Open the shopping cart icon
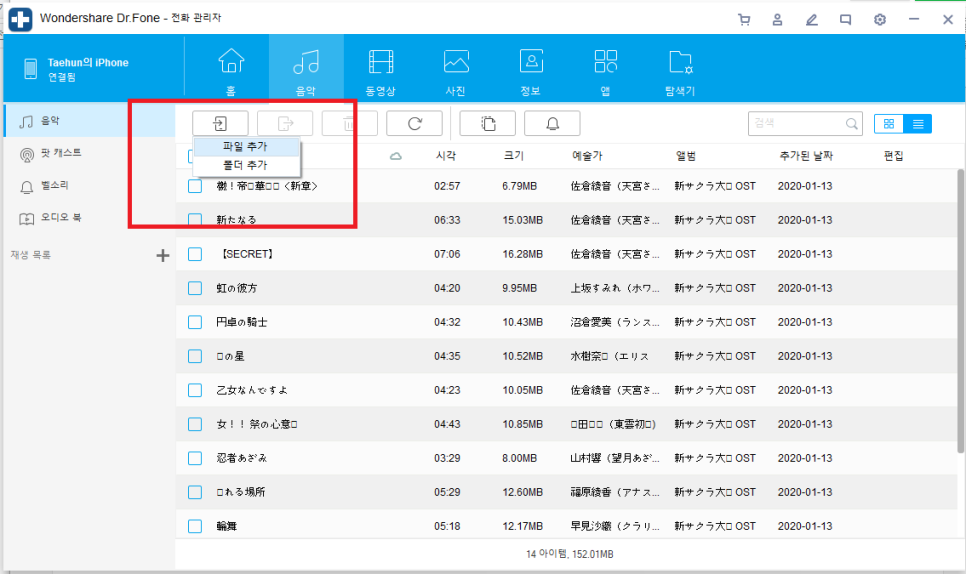This screenshot has width=966, height=574. 744,20
